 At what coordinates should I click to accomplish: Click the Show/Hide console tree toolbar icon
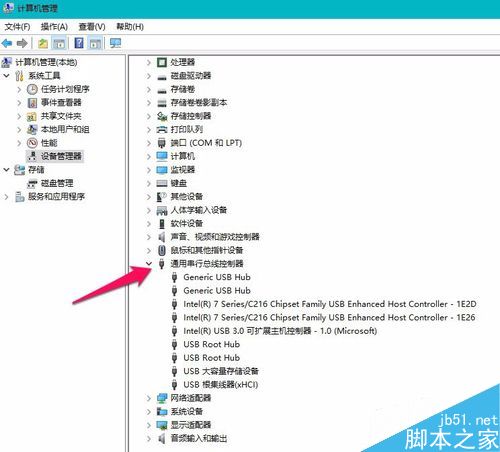(59, 43)
